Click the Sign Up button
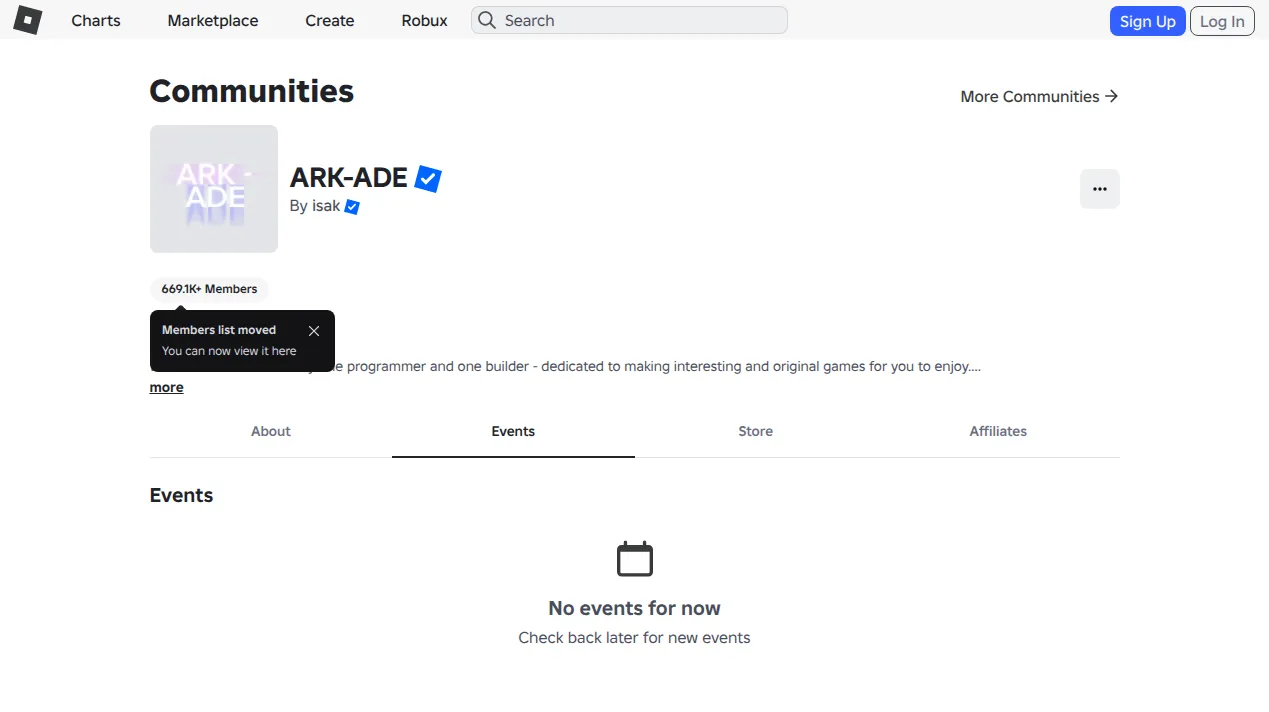This screenshot has height=712, width=1269. 1147,21
